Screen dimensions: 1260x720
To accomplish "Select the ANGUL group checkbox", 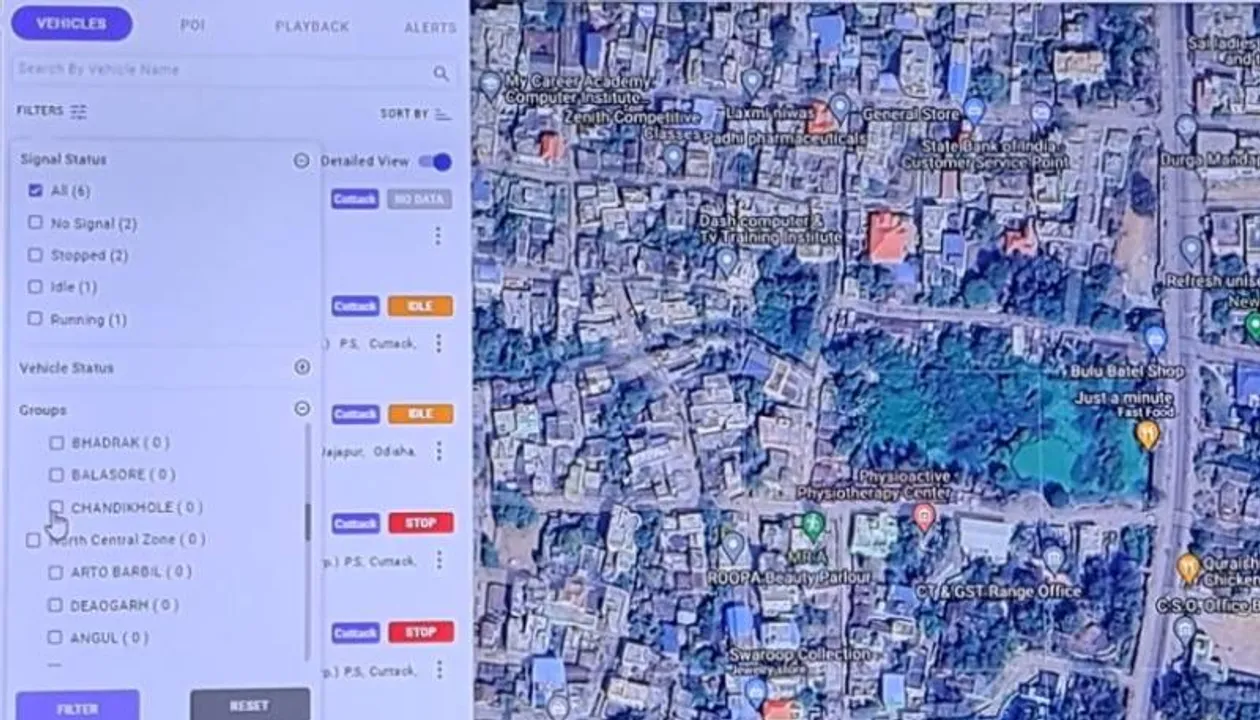I will (x=57, y=637).
